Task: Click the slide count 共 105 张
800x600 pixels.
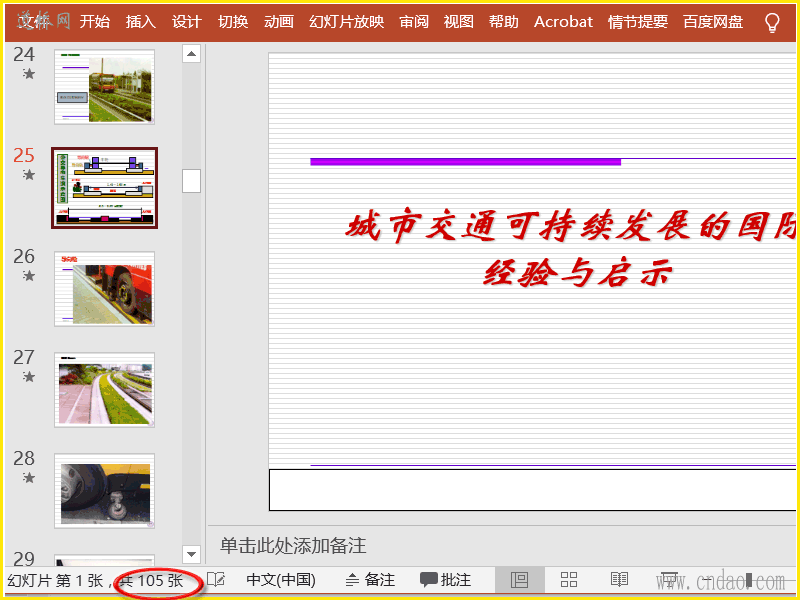Action: (x=152, y=581)
